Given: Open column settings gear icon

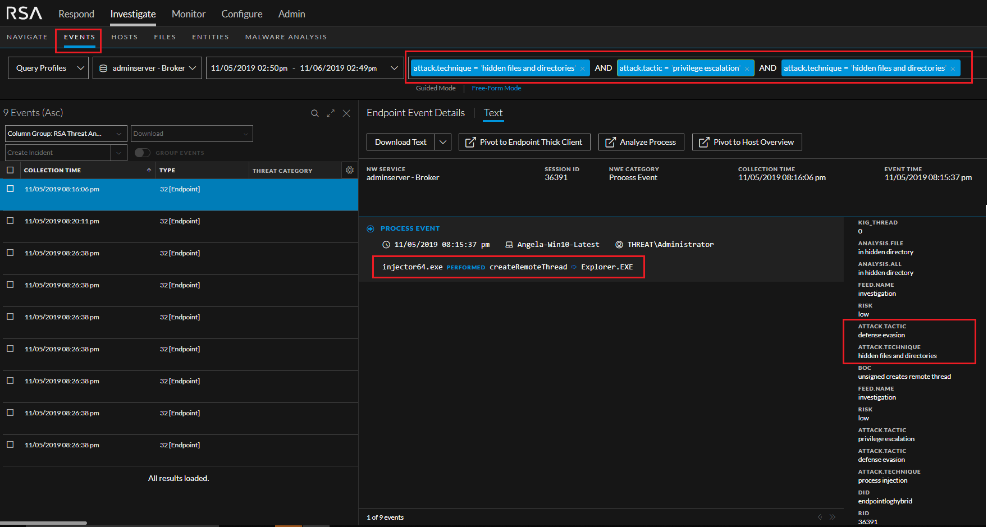Looking at the screenshot, I should (349, 171).
